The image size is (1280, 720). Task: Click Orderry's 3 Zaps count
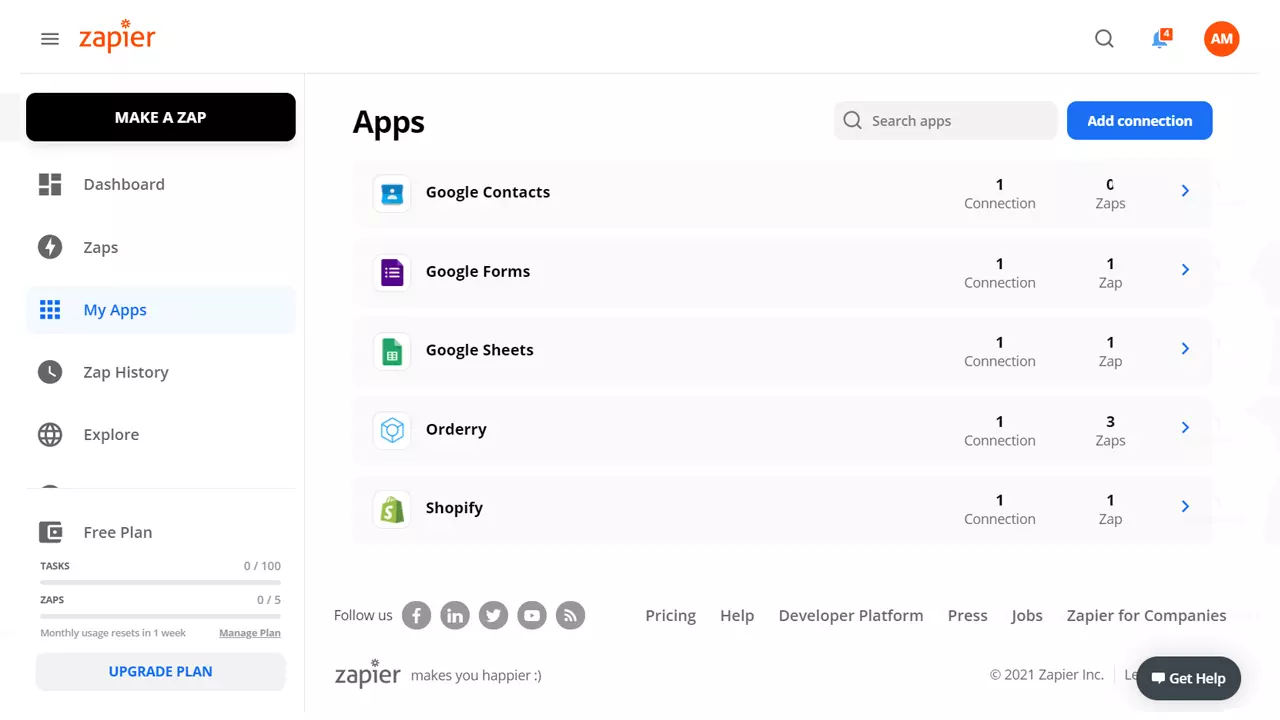(x=1110, y=430)
